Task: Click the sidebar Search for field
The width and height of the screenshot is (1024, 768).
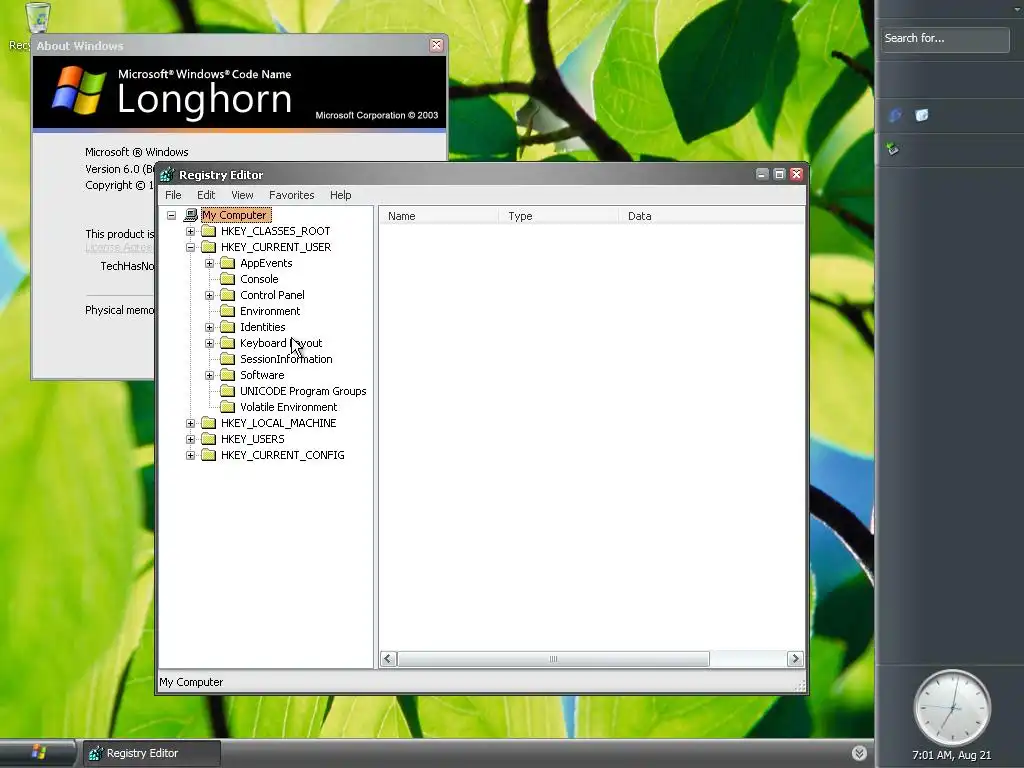Action: 945,39
